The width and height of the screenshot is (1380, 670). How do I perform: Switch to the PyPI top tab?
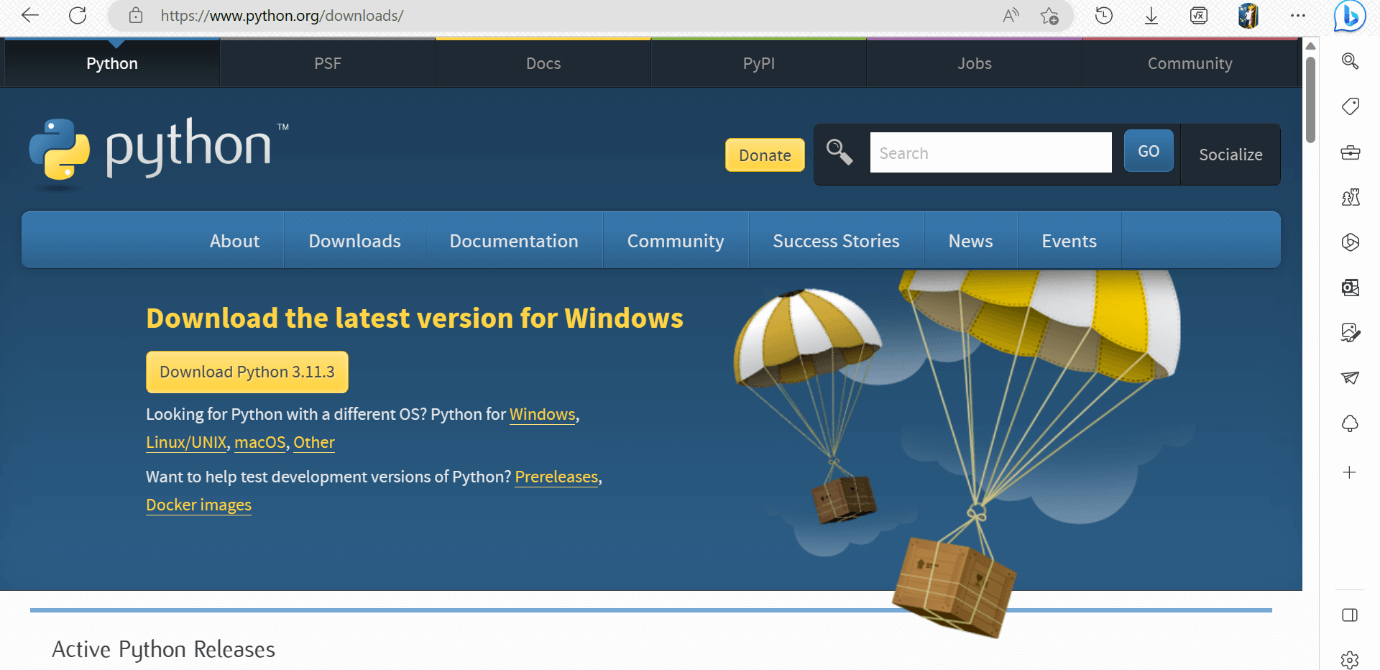(x=758, y=63)
